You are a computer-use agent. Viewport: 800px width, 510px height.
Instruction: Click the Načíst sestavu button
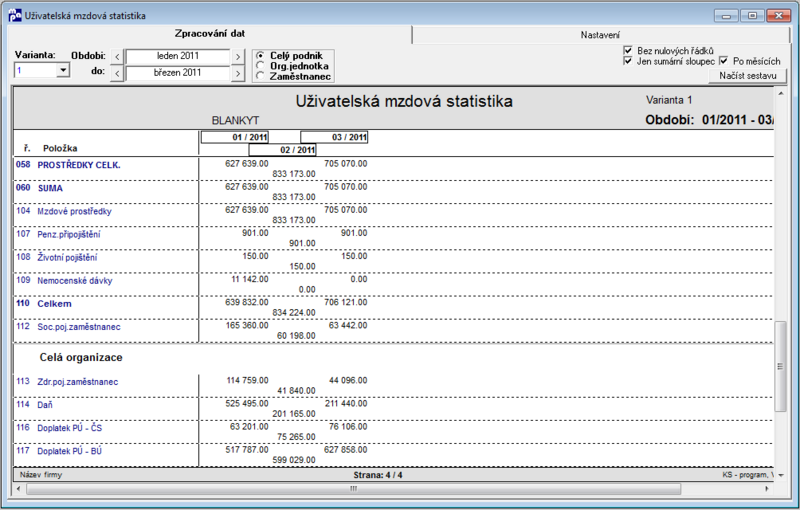747,75
